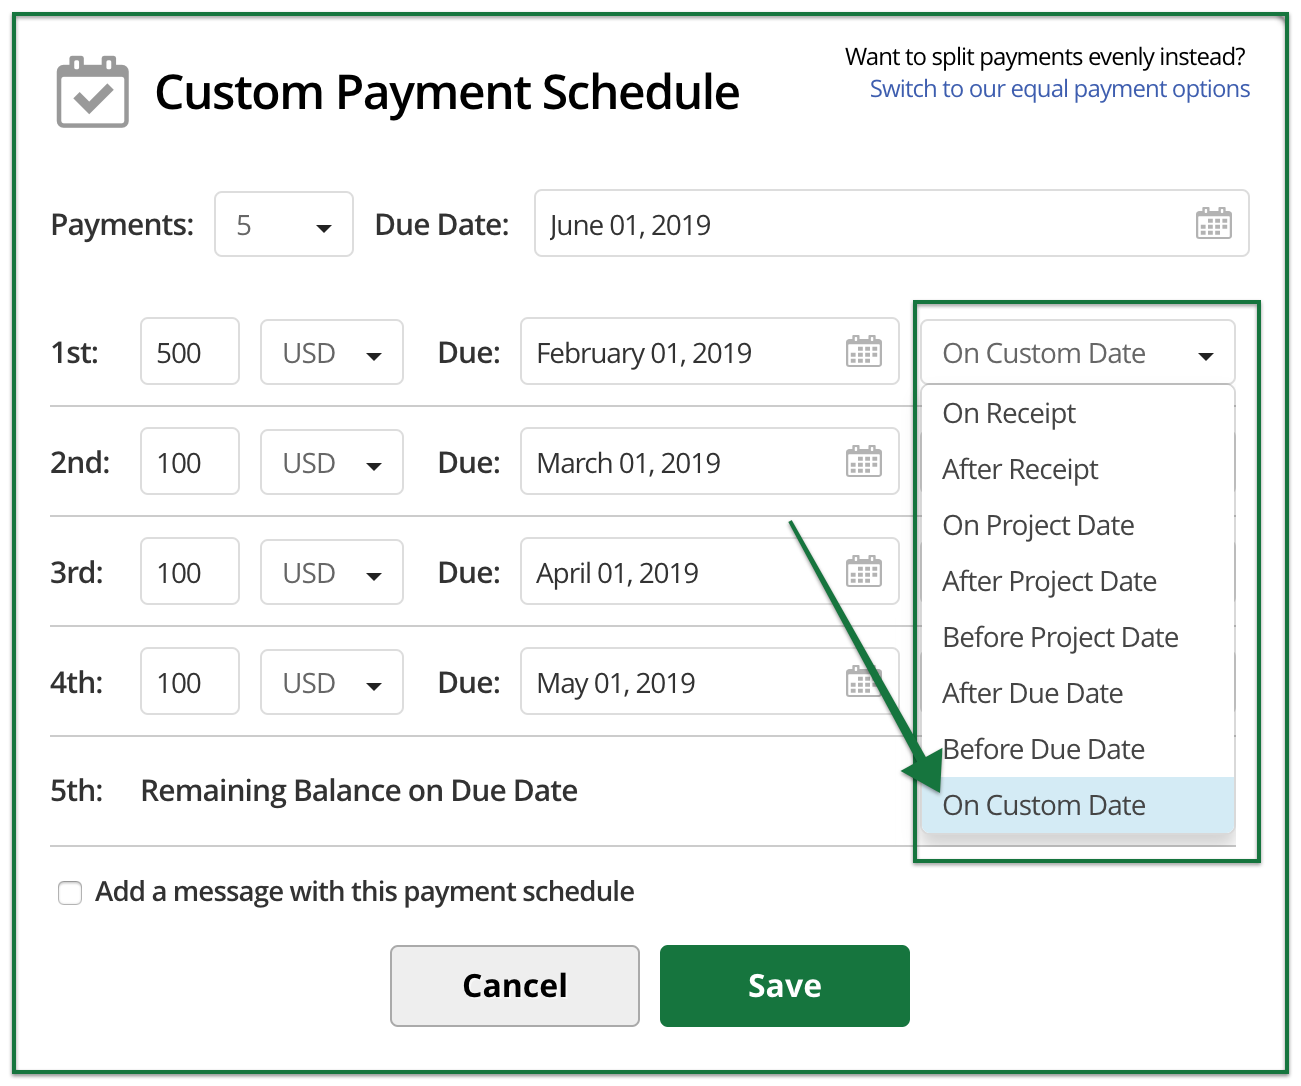The width and height of the screenshot is (1301, 1086).
Task: Select highlighted 'On Custom Date' option
Action: [x=1044, y=805]
